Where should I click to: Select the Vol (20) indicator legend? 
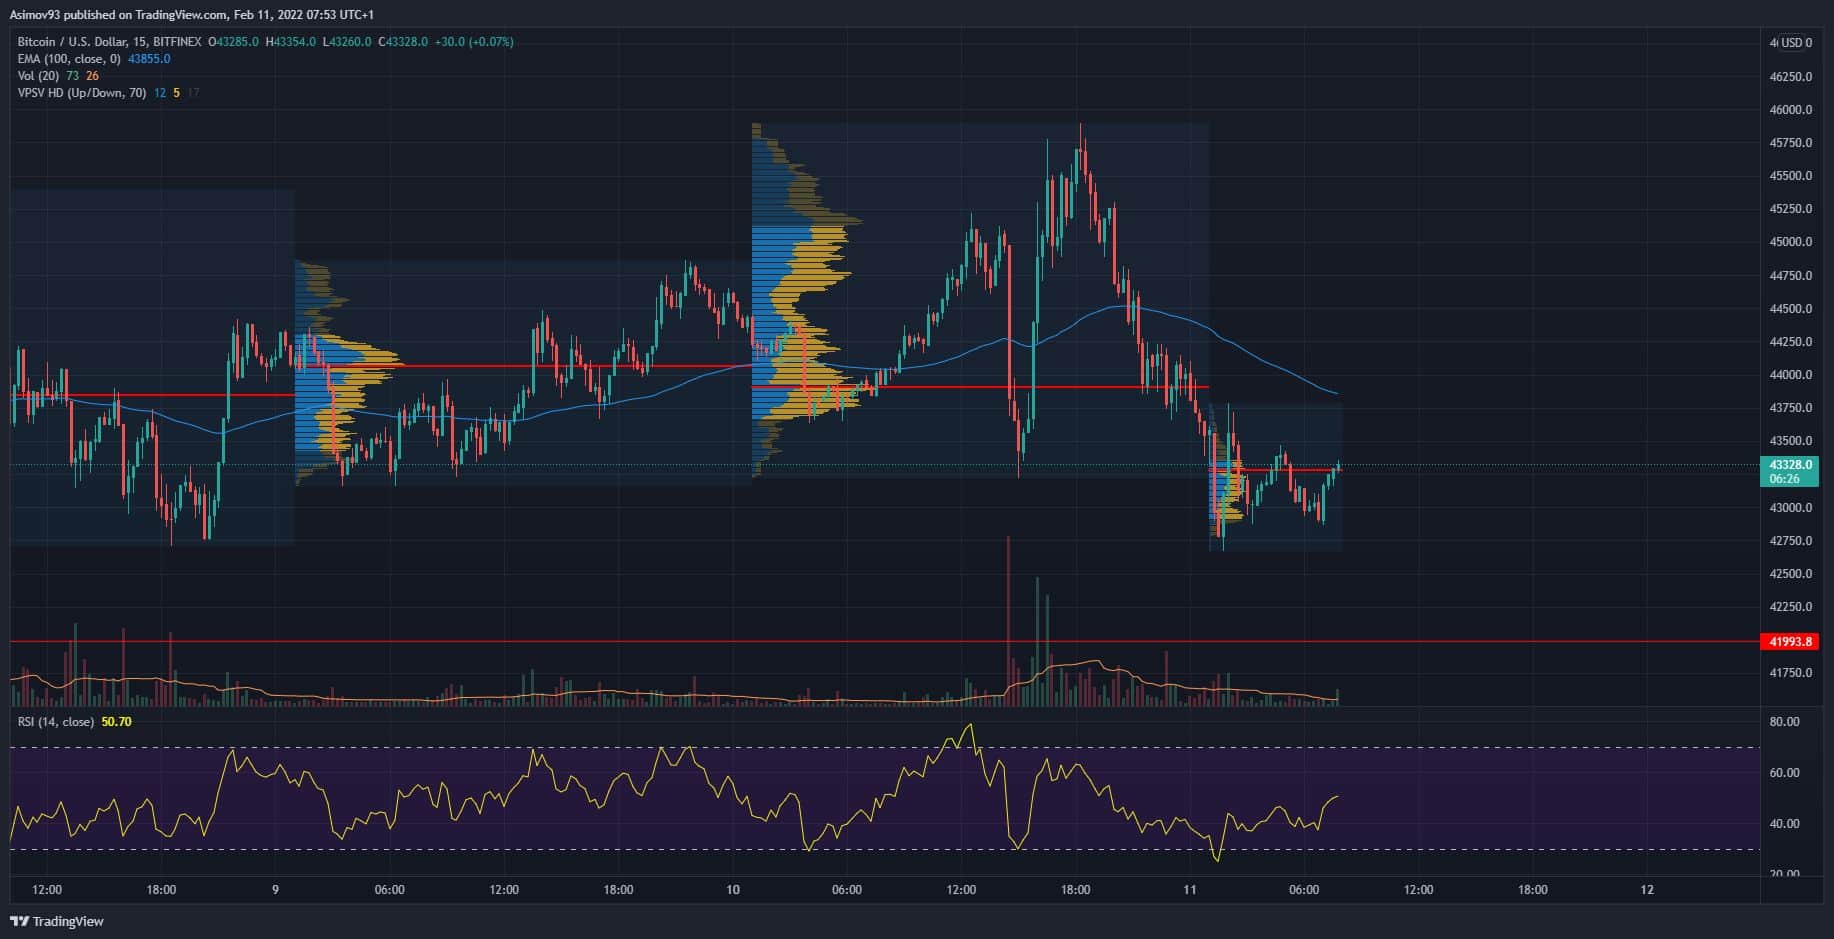tap(38, 76)
